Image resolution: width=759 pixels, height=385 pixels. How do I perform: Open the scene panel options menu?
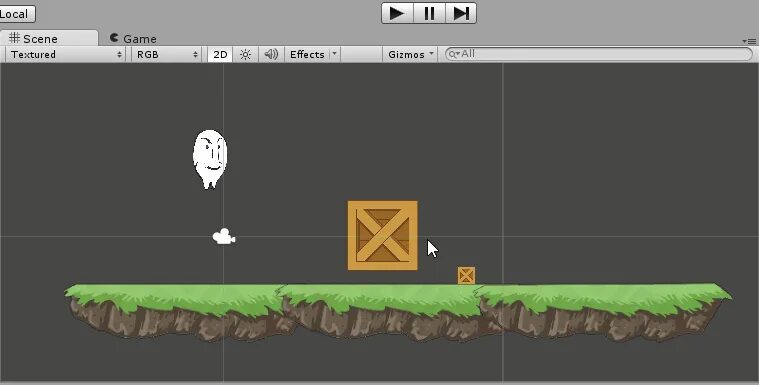(x=749, y=41)
